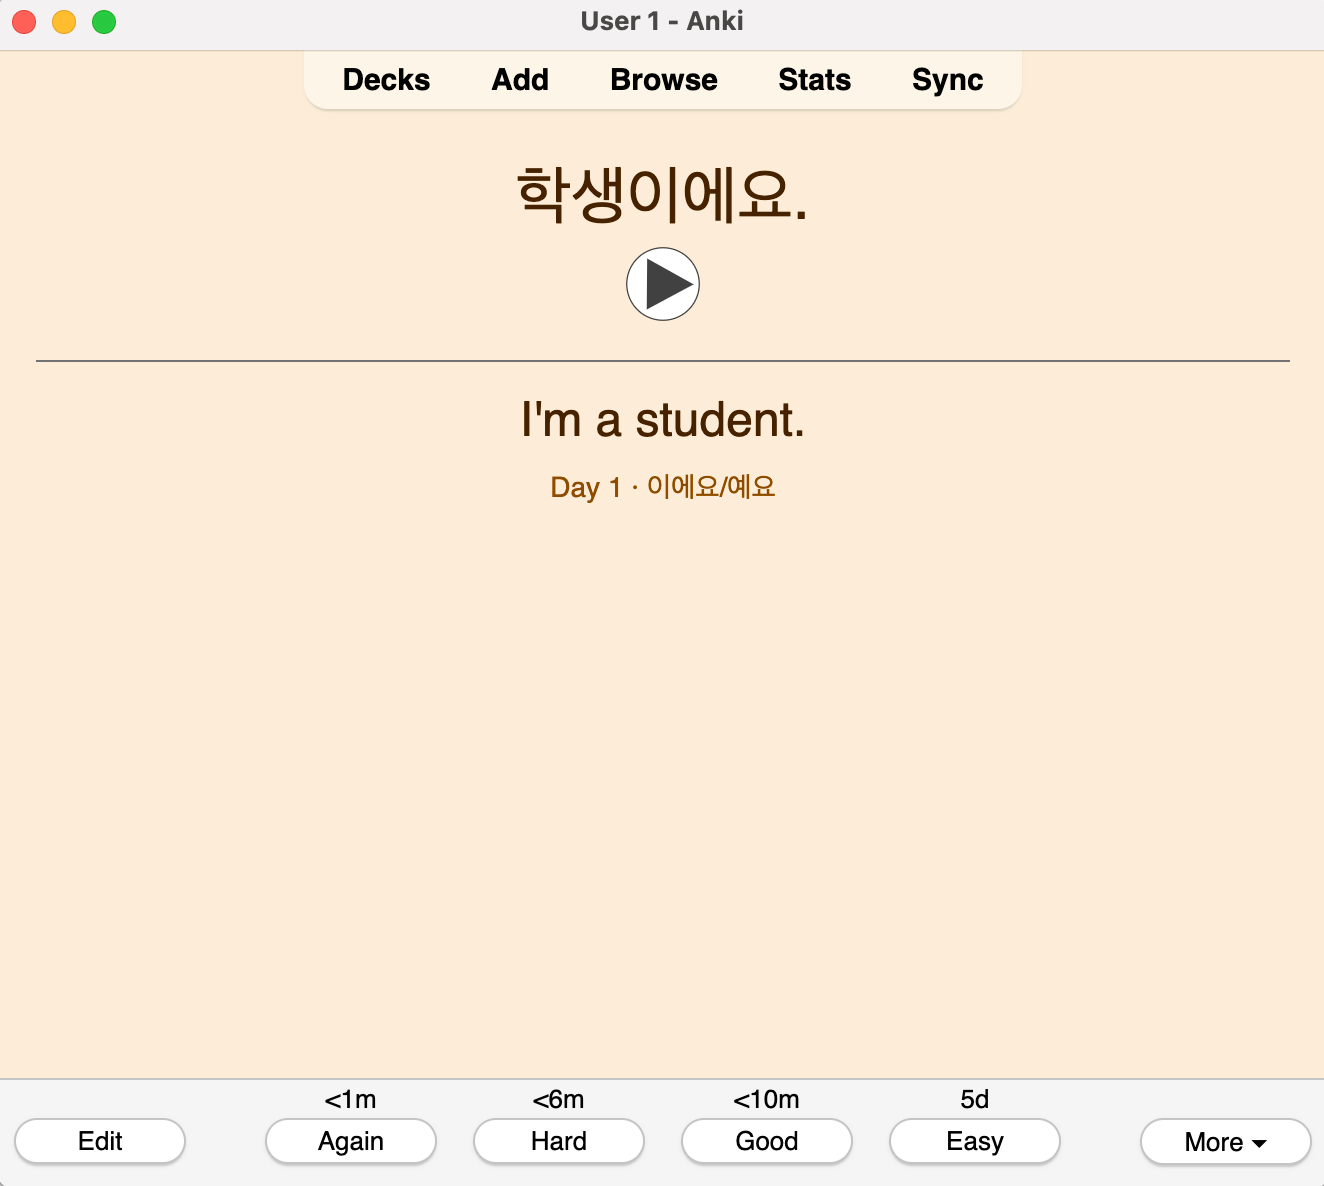Rate the card Easy

975,1141
